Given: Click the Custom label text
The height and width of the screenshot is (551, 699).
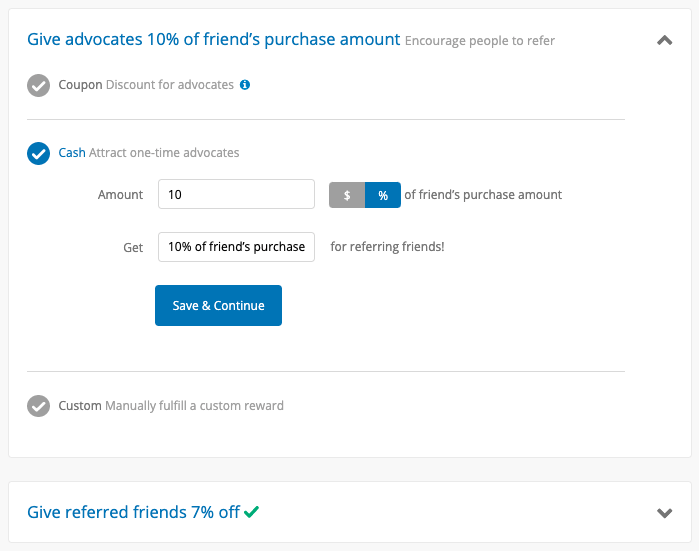Looking at the screenshot, I should [x=80, y=406].
